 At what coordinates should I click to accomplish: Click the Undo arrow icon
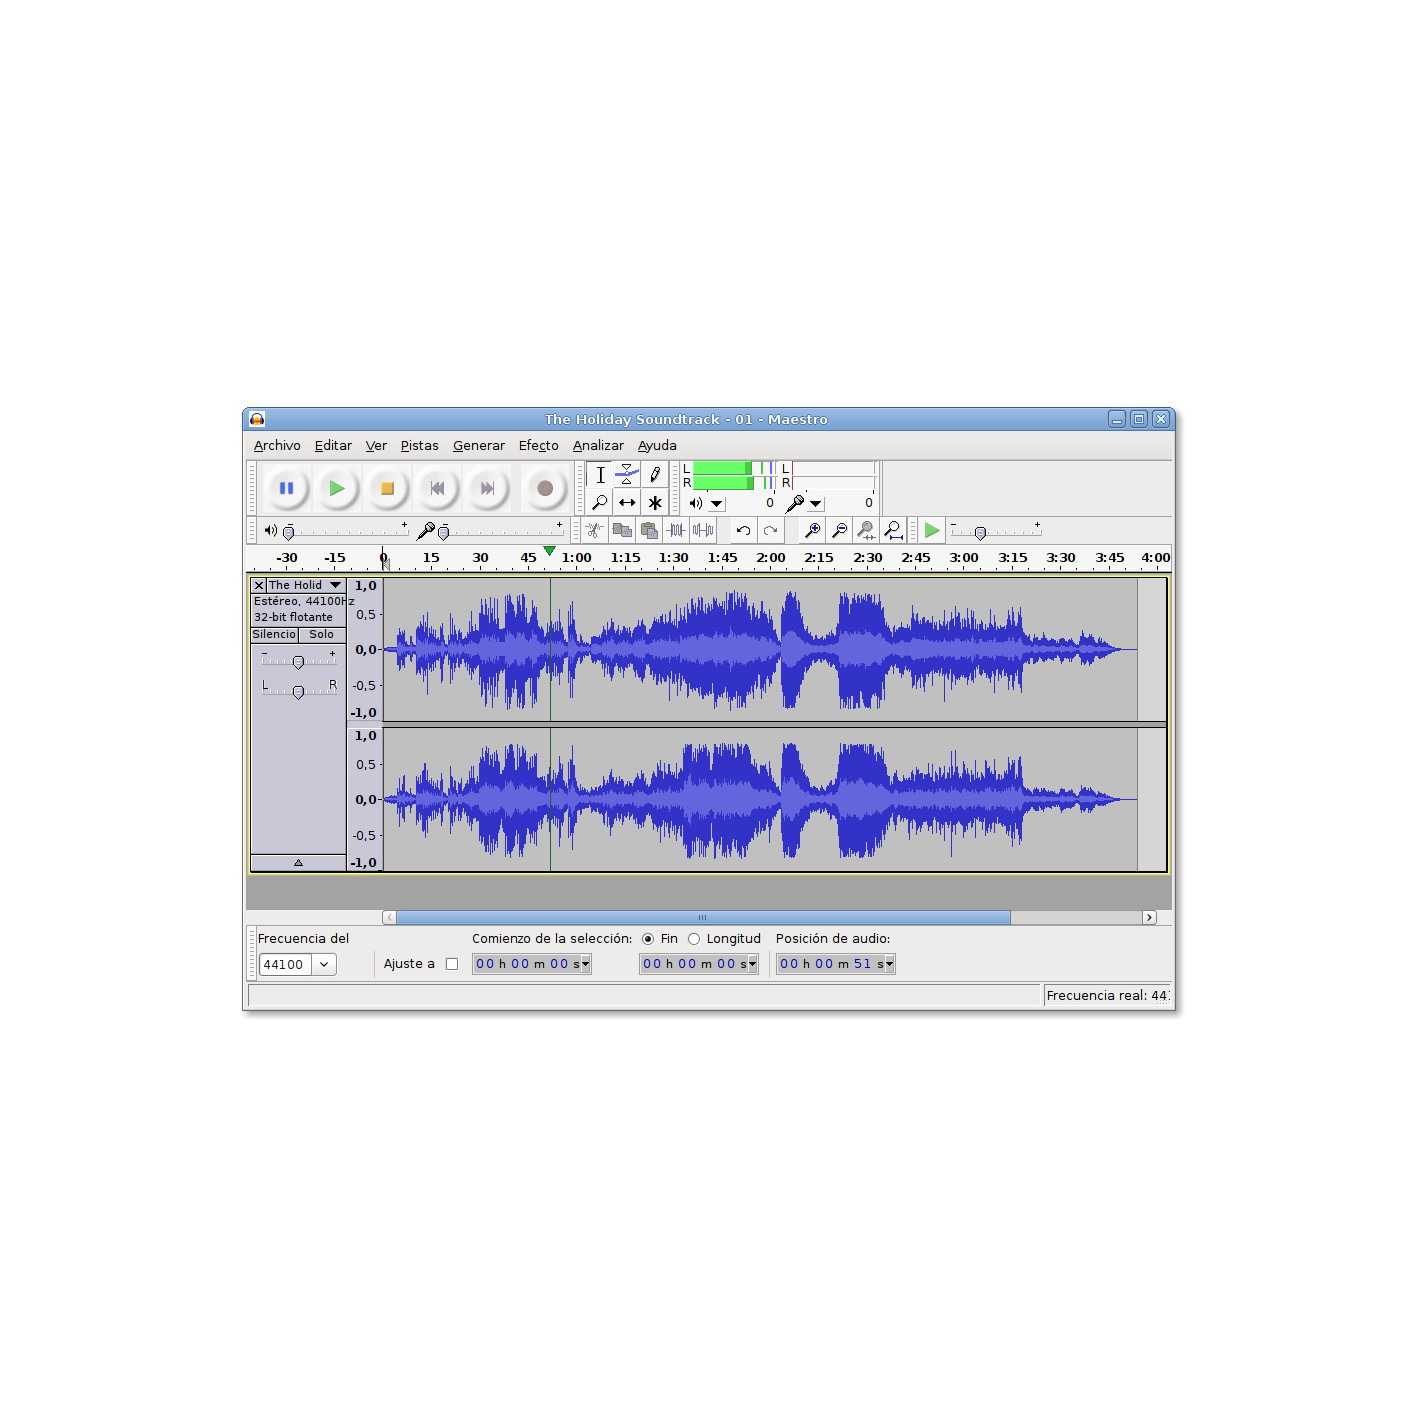click(x=743, y=531)
